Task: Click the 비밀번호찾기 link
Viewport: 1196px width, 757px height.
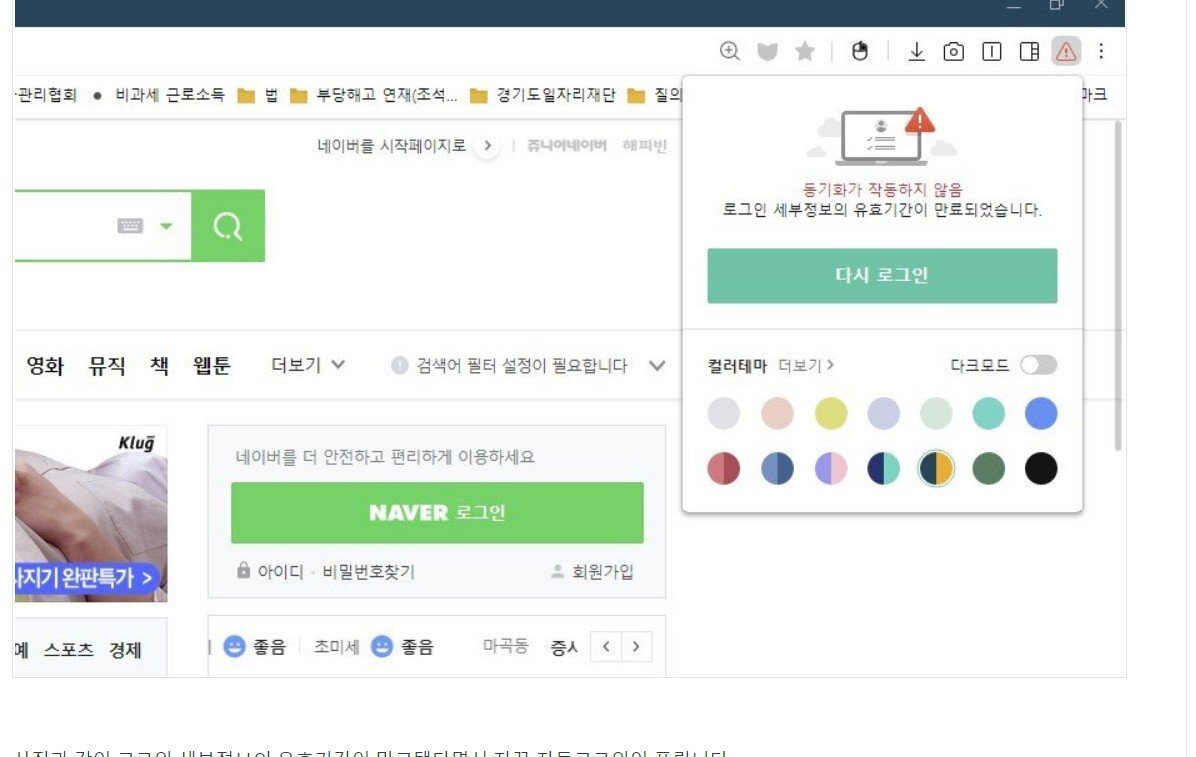Action: point(368,572)
